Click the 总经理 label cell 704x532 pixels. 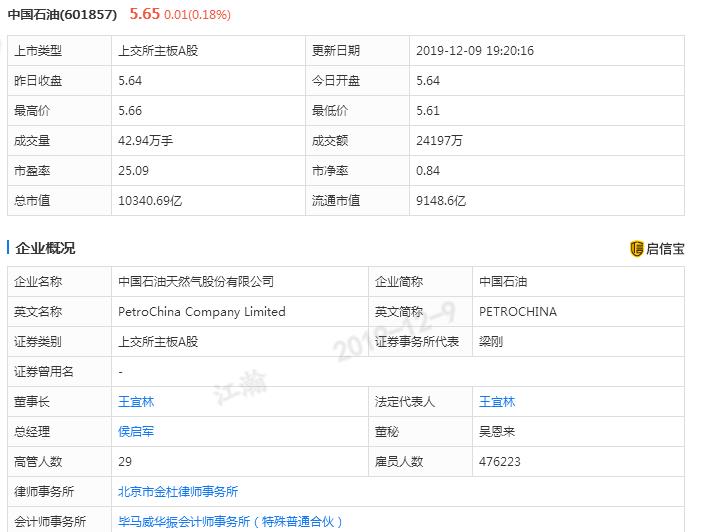59,431
